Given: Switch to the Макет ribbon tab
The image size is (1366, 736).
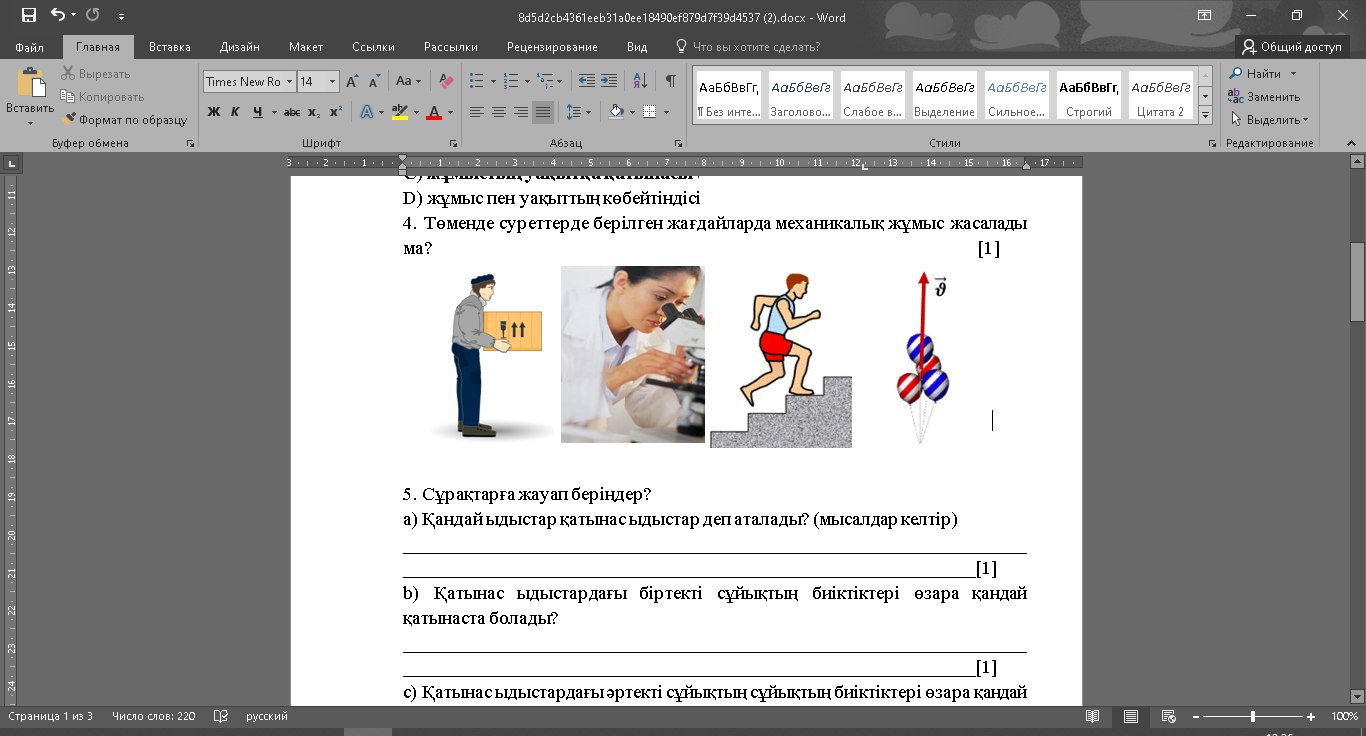Looking at the screenshot, I should (306, 47).
